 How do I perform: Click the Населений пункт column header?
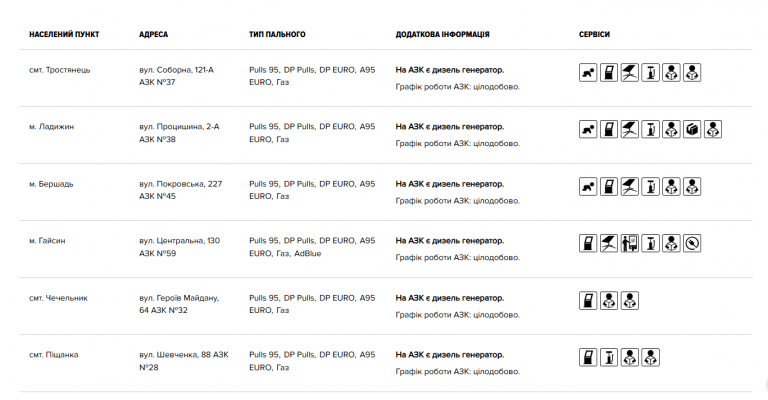pos(64,34)
